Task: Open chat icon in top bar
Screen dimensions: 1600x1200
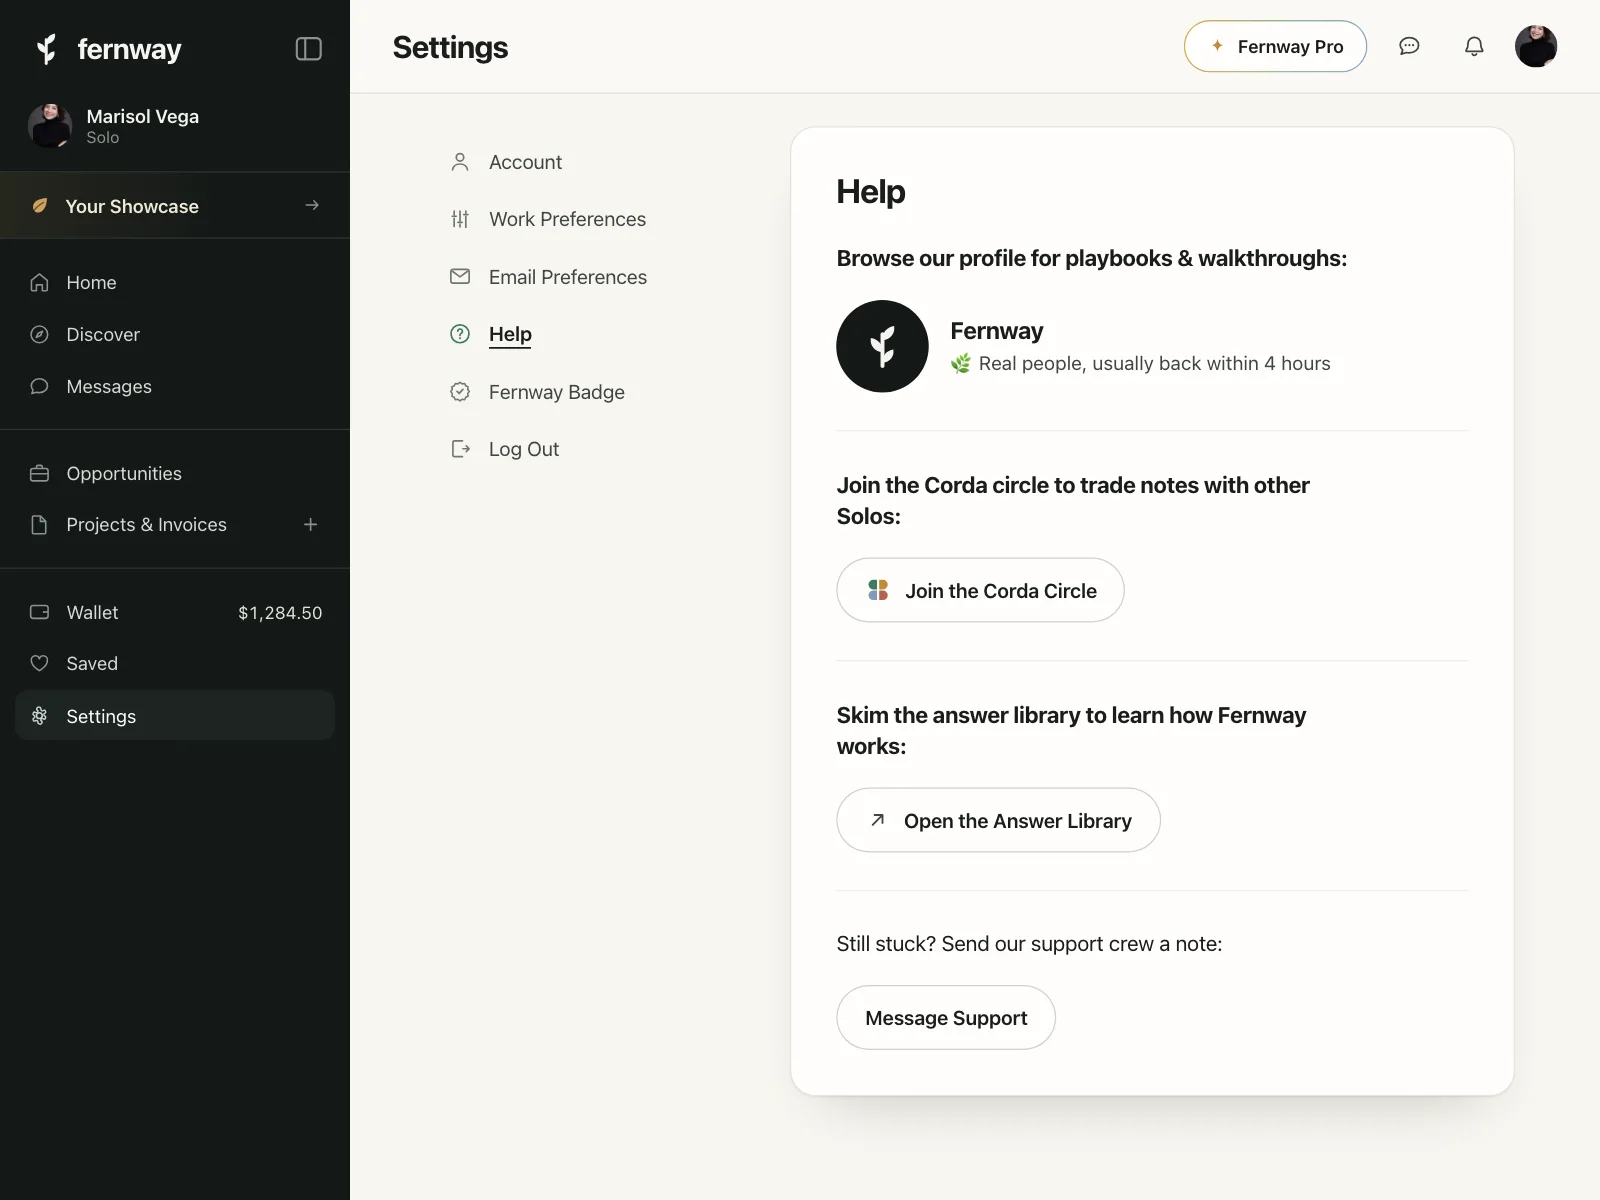Action: pos(1409,47)
